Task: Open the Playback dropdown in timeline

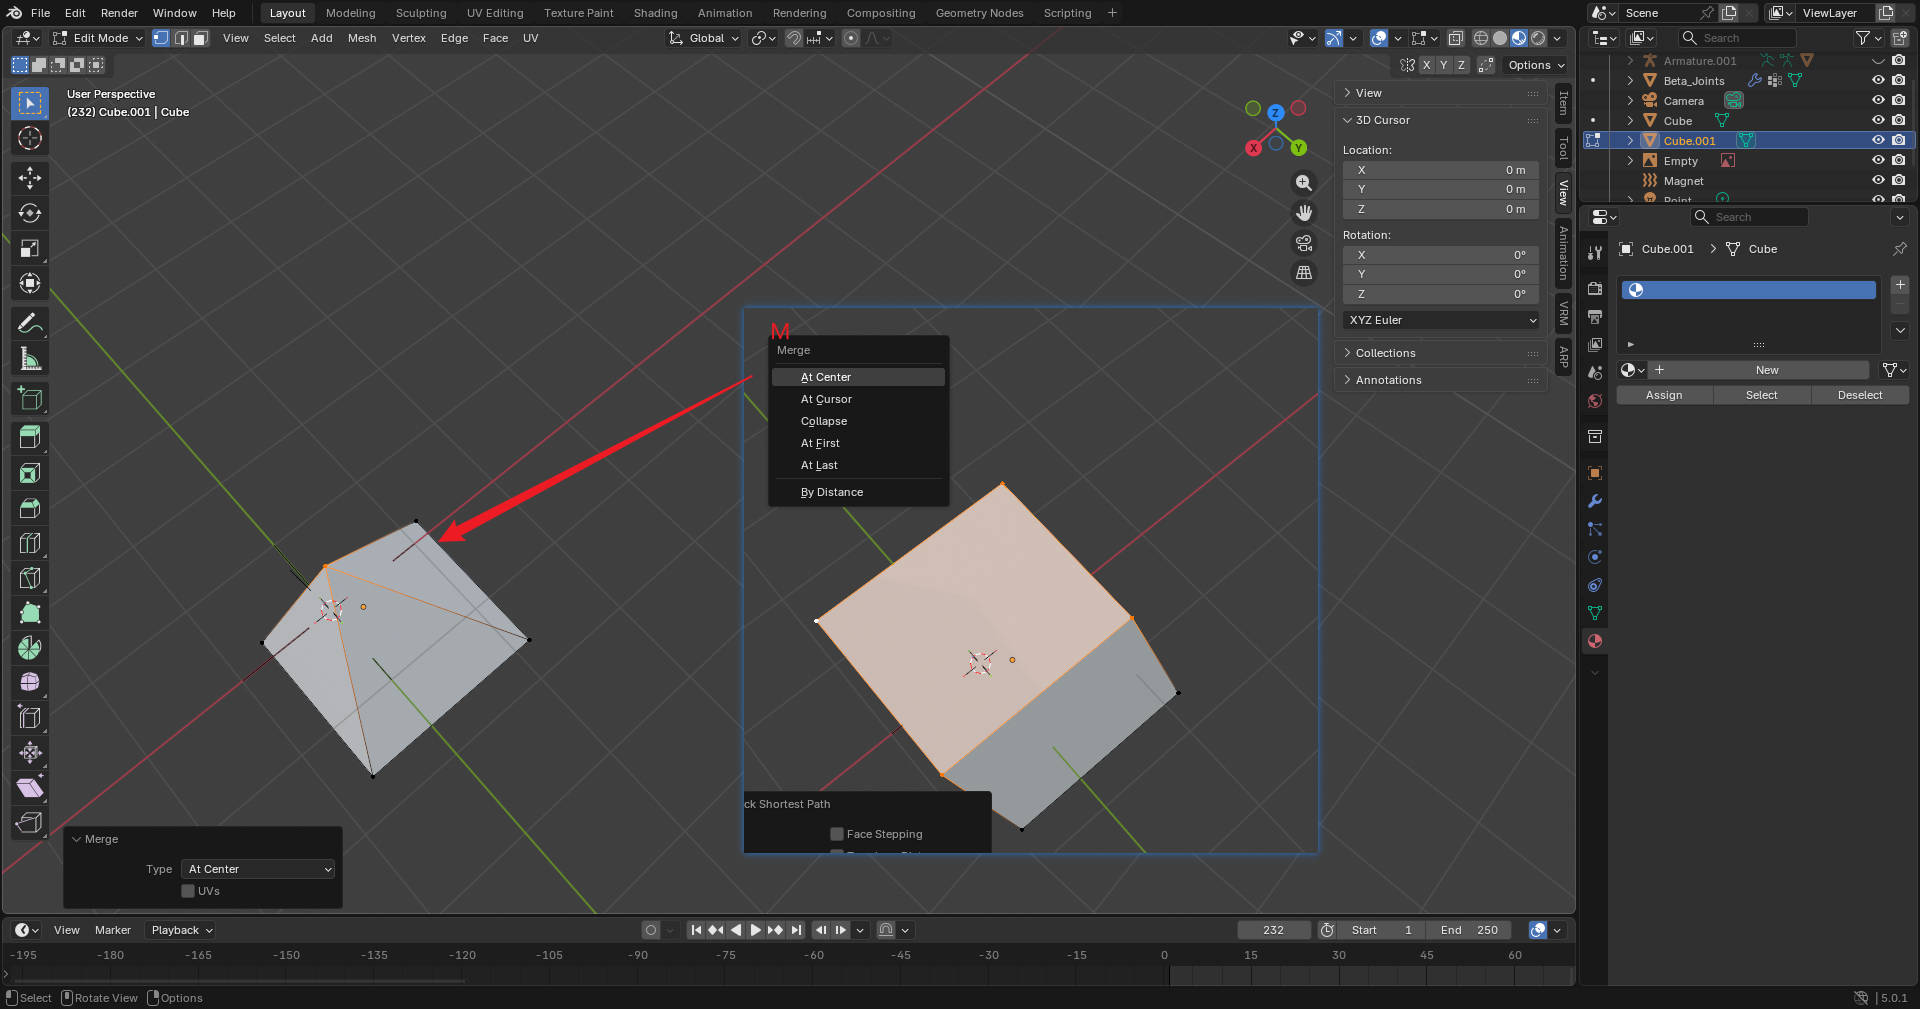Action: (x=181, y=930)
